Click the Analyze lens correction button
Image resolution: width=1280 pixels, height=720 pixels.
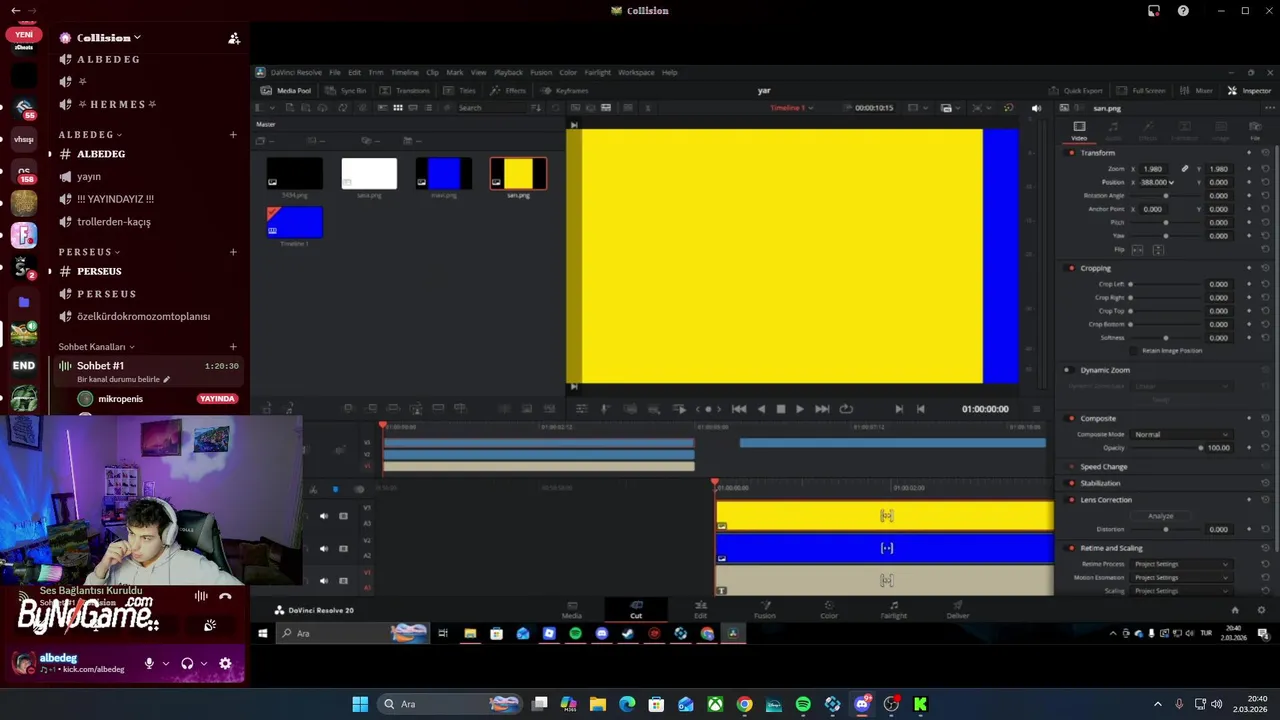coord(1160,516)
